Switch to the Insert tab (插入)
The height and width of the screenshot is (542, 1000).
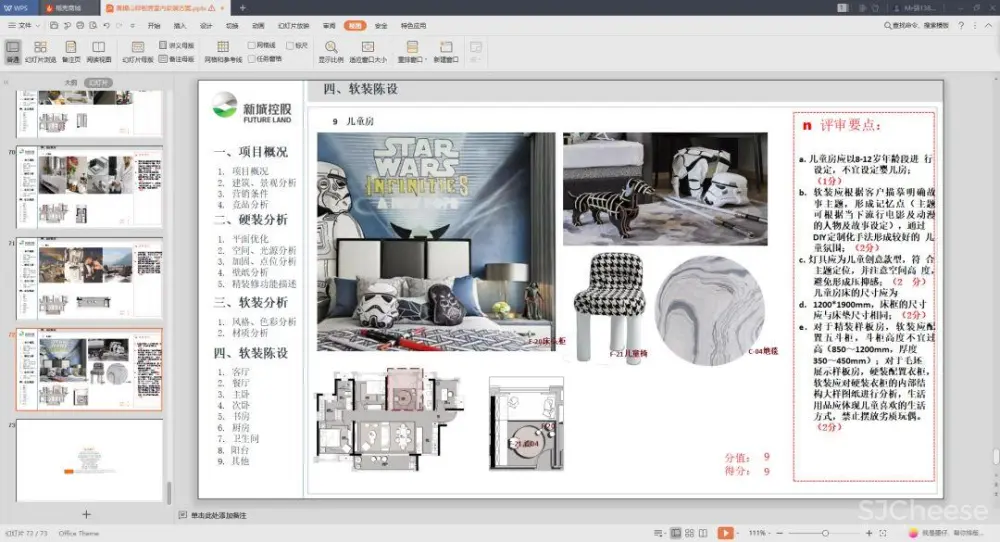pyautogui.click(x=180, y=25)
